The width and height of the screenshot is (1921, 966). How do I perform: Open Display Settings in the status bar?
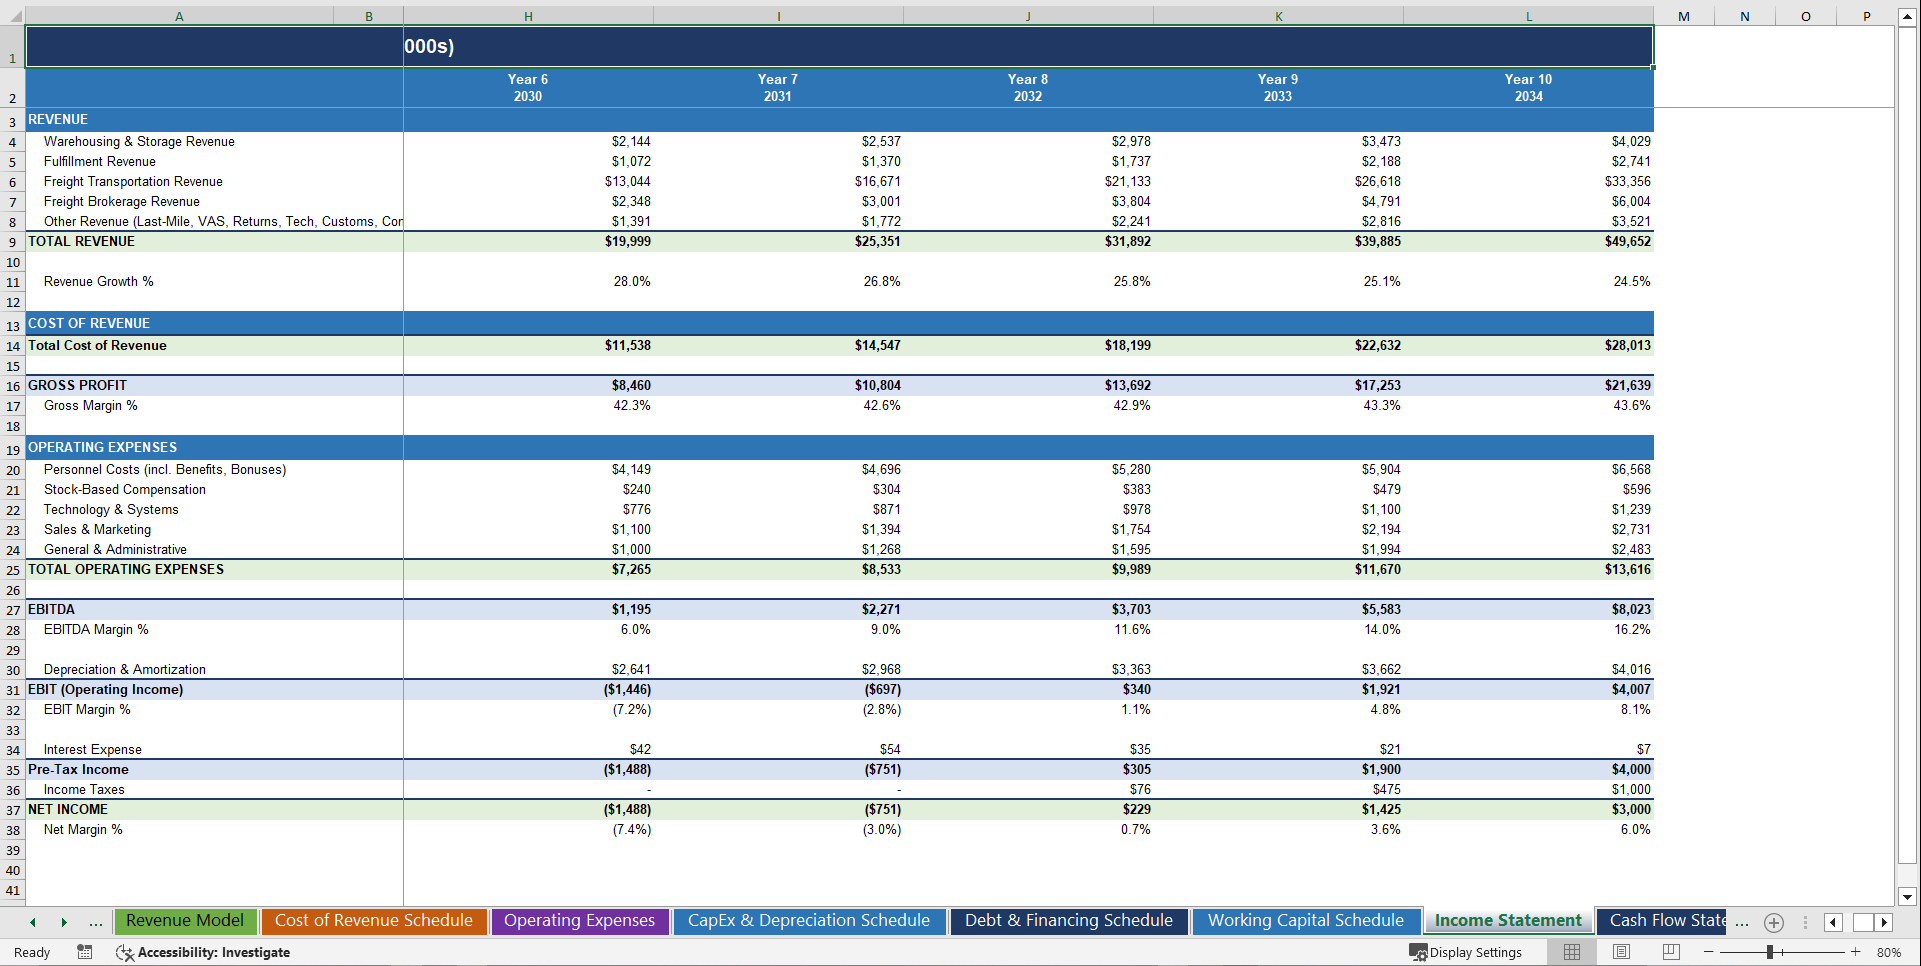click(1467, 952)
